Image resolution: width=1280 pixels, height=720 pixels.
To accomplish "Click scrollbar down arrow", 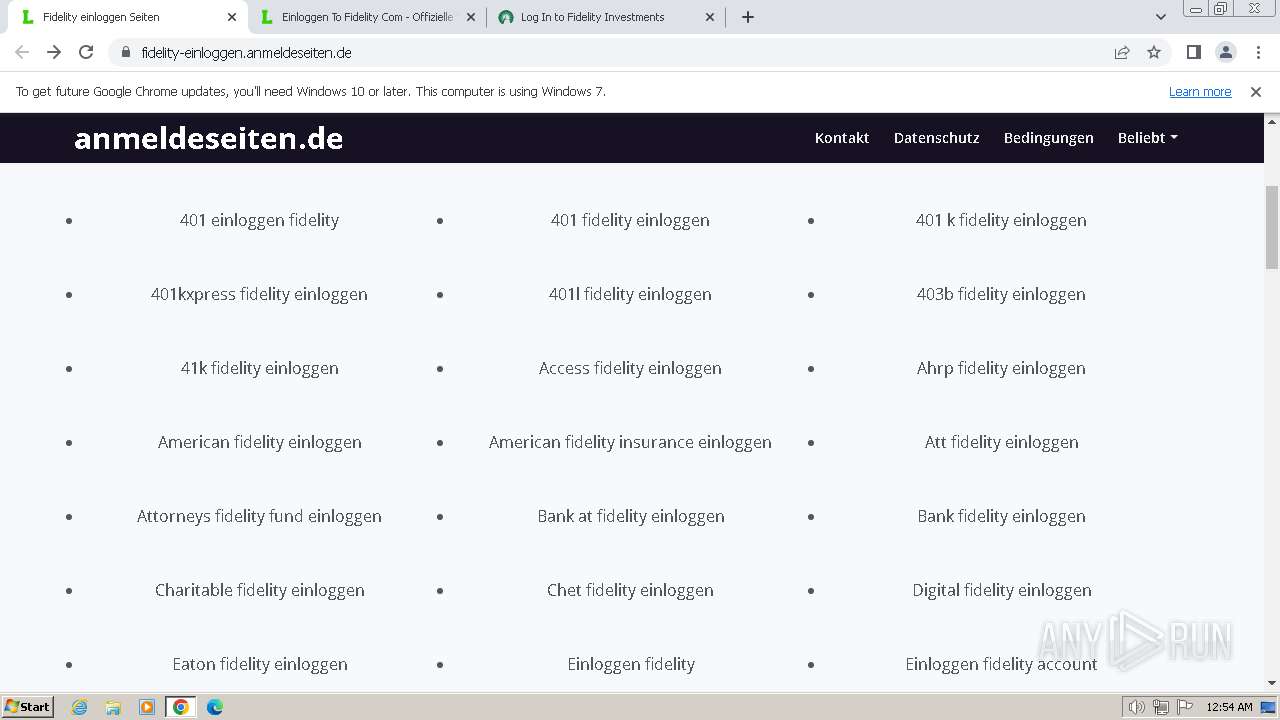I will point(1272,683).
